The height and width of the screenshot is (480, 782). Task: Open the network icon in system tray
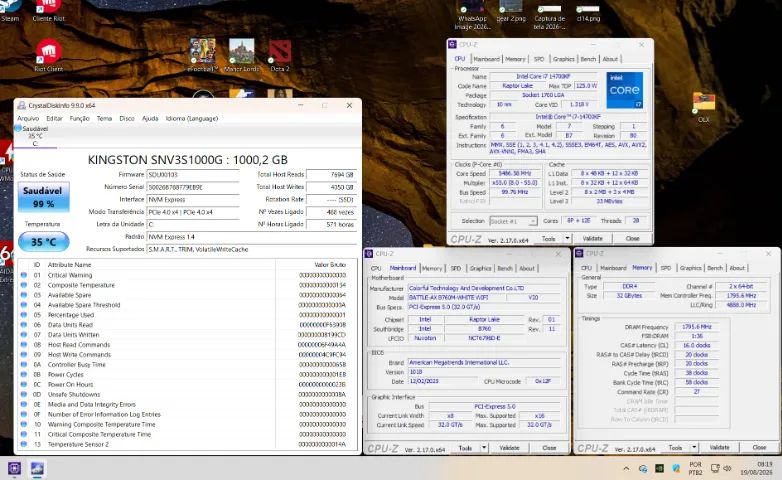[x=715, y=469]
